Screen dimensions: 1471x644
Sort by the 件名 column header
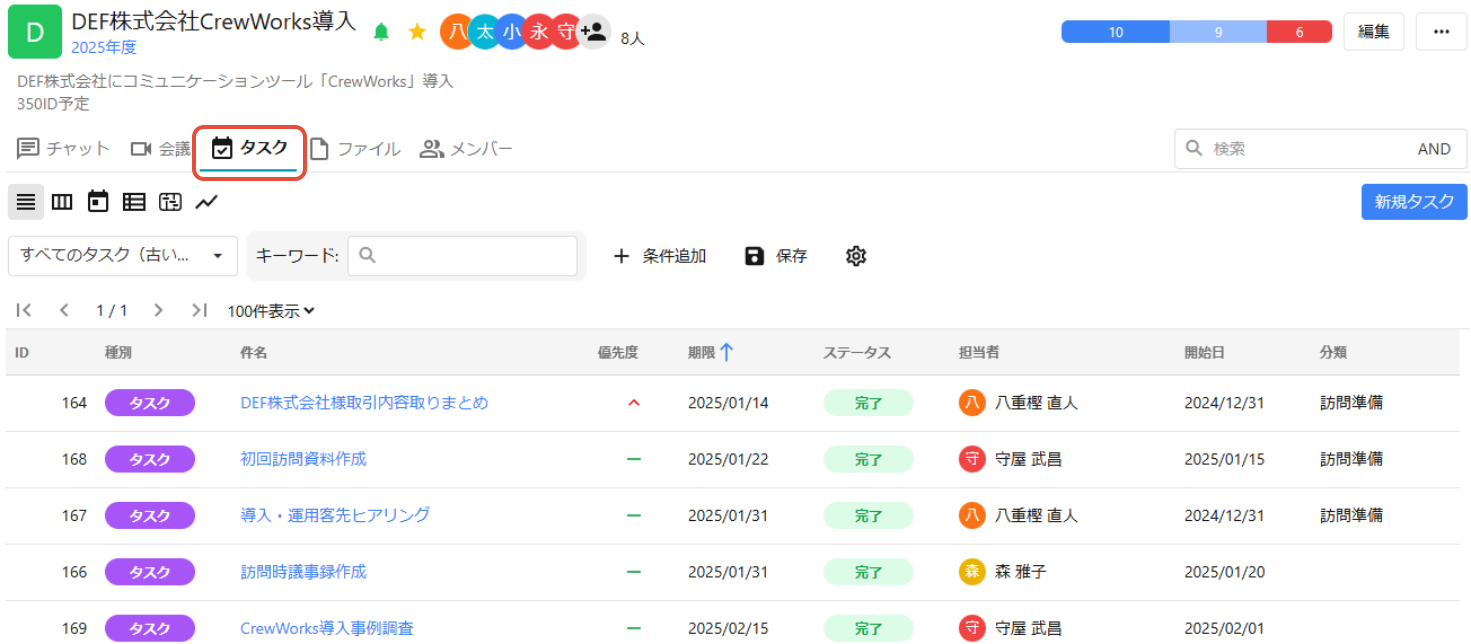click(254, 353)
